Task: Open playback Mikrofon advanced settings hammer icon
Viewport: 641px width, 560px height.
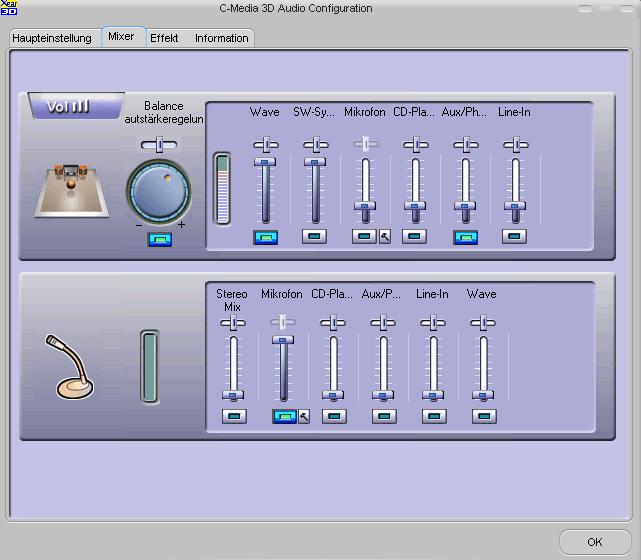Action: [x=385, y=236]
